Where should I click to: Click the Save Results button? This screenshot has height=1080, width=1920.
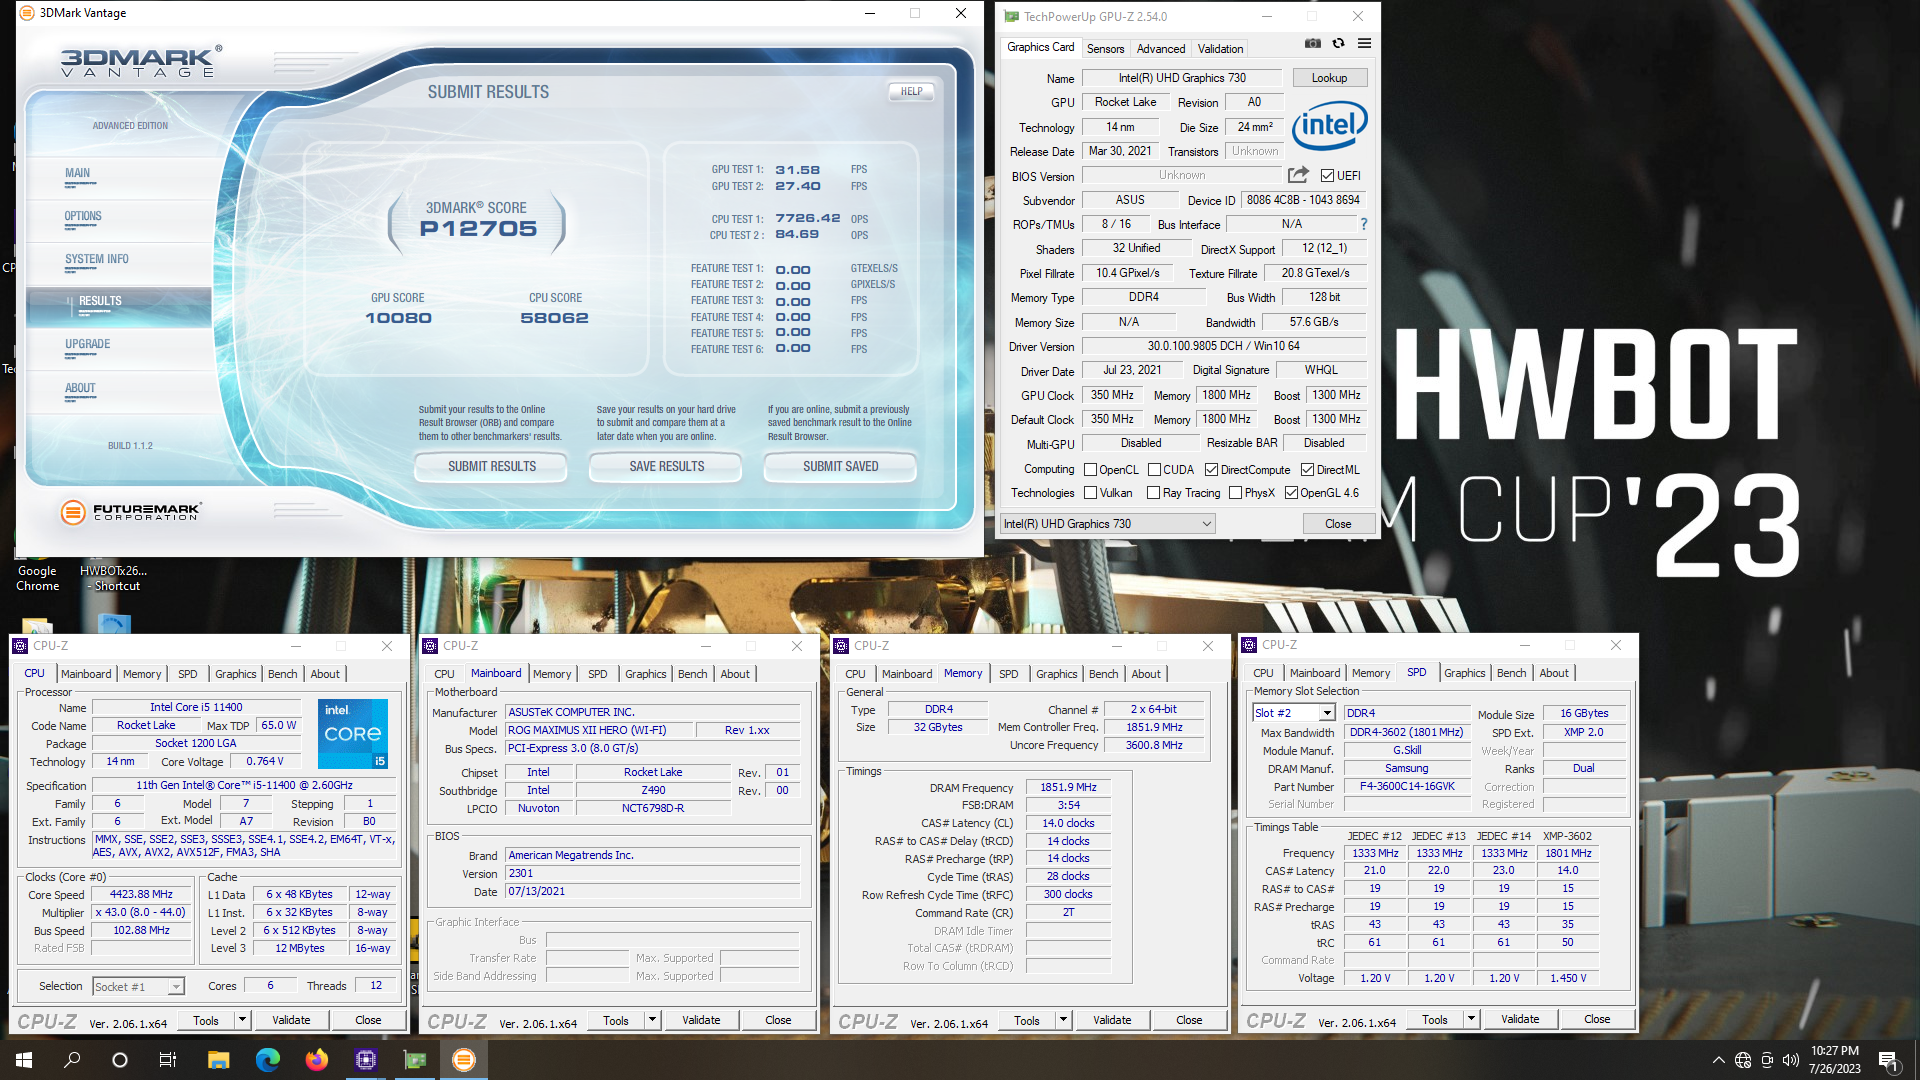click(x=666, y=466)
